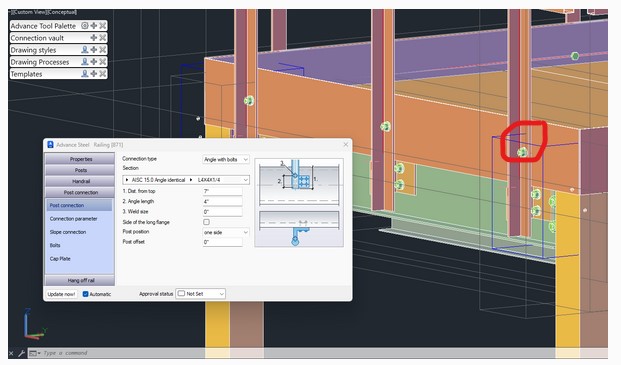Open Advance Tool Palette settings gear

tap(85, 26)
